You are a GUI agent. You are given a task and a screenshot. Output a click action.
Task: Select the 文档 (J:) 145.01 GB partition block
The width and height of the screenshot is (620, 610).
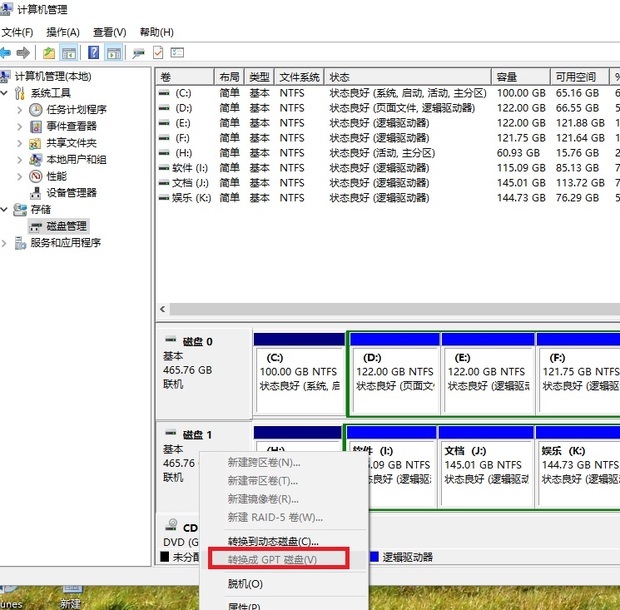pyautogui.click(x=486, y=466)
